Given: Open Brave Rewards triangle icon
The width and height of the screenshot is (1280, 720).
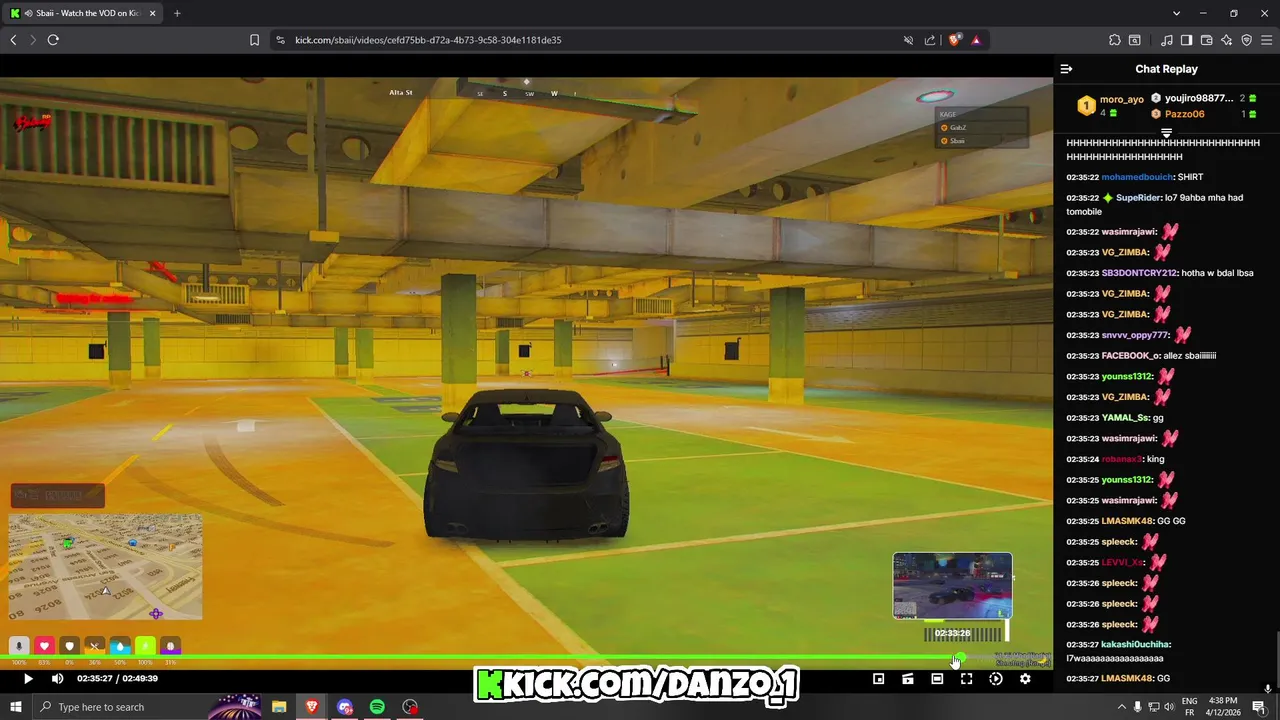Looking at the screenshot, I should click(976, 40).
